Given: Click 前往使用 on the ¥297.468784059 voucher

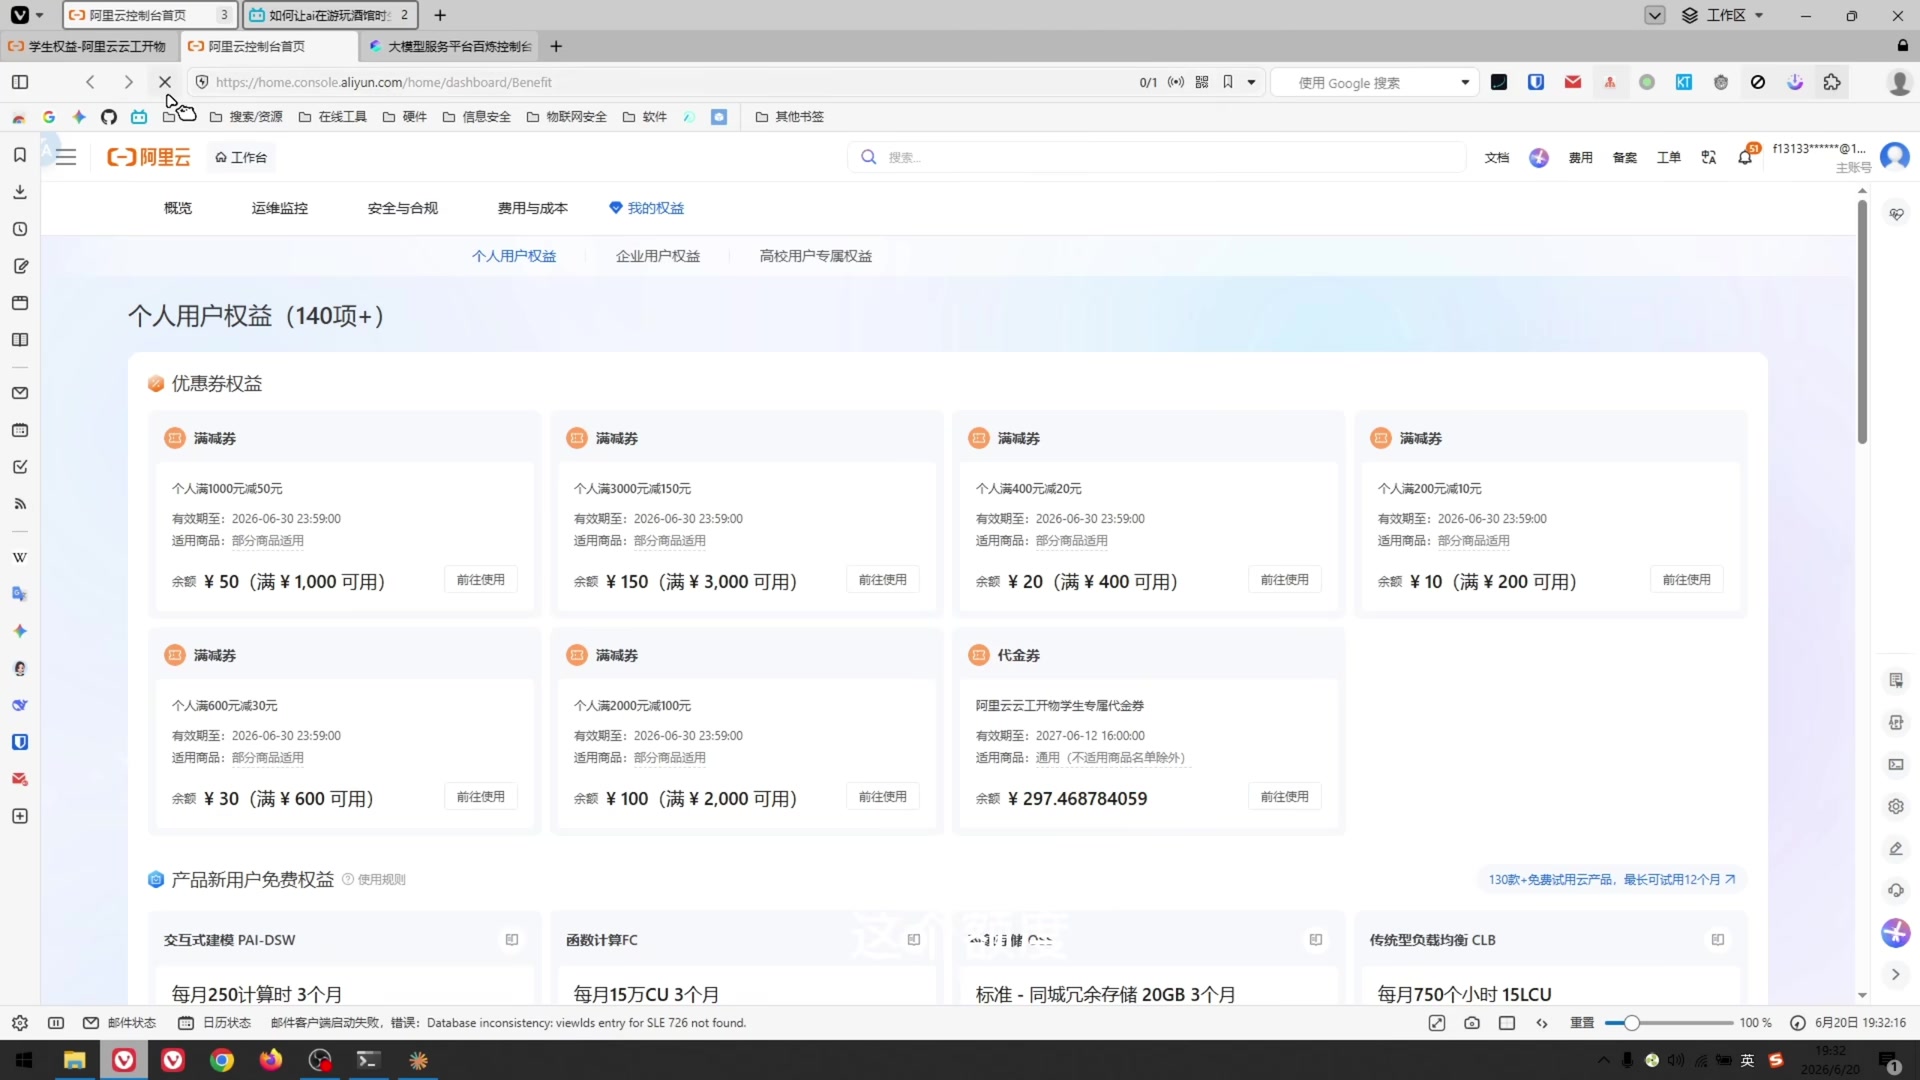Looking at the screenshot, I should pyautogui.click(x=1285, y=797).
